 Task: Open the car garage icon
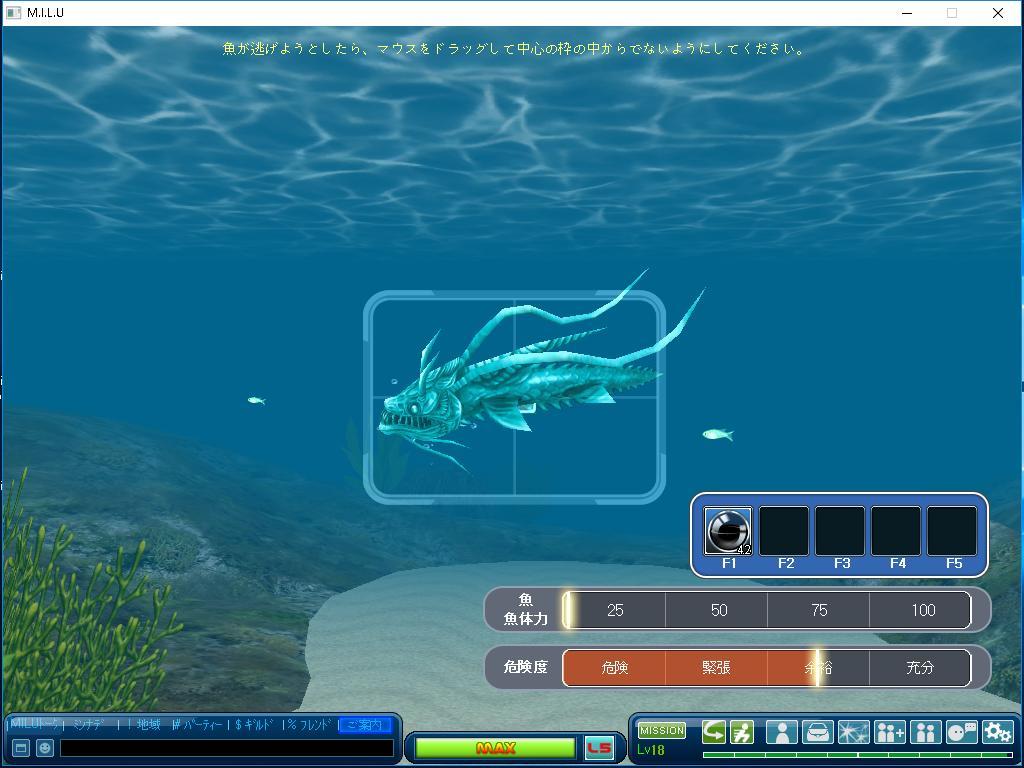[817, 732]
